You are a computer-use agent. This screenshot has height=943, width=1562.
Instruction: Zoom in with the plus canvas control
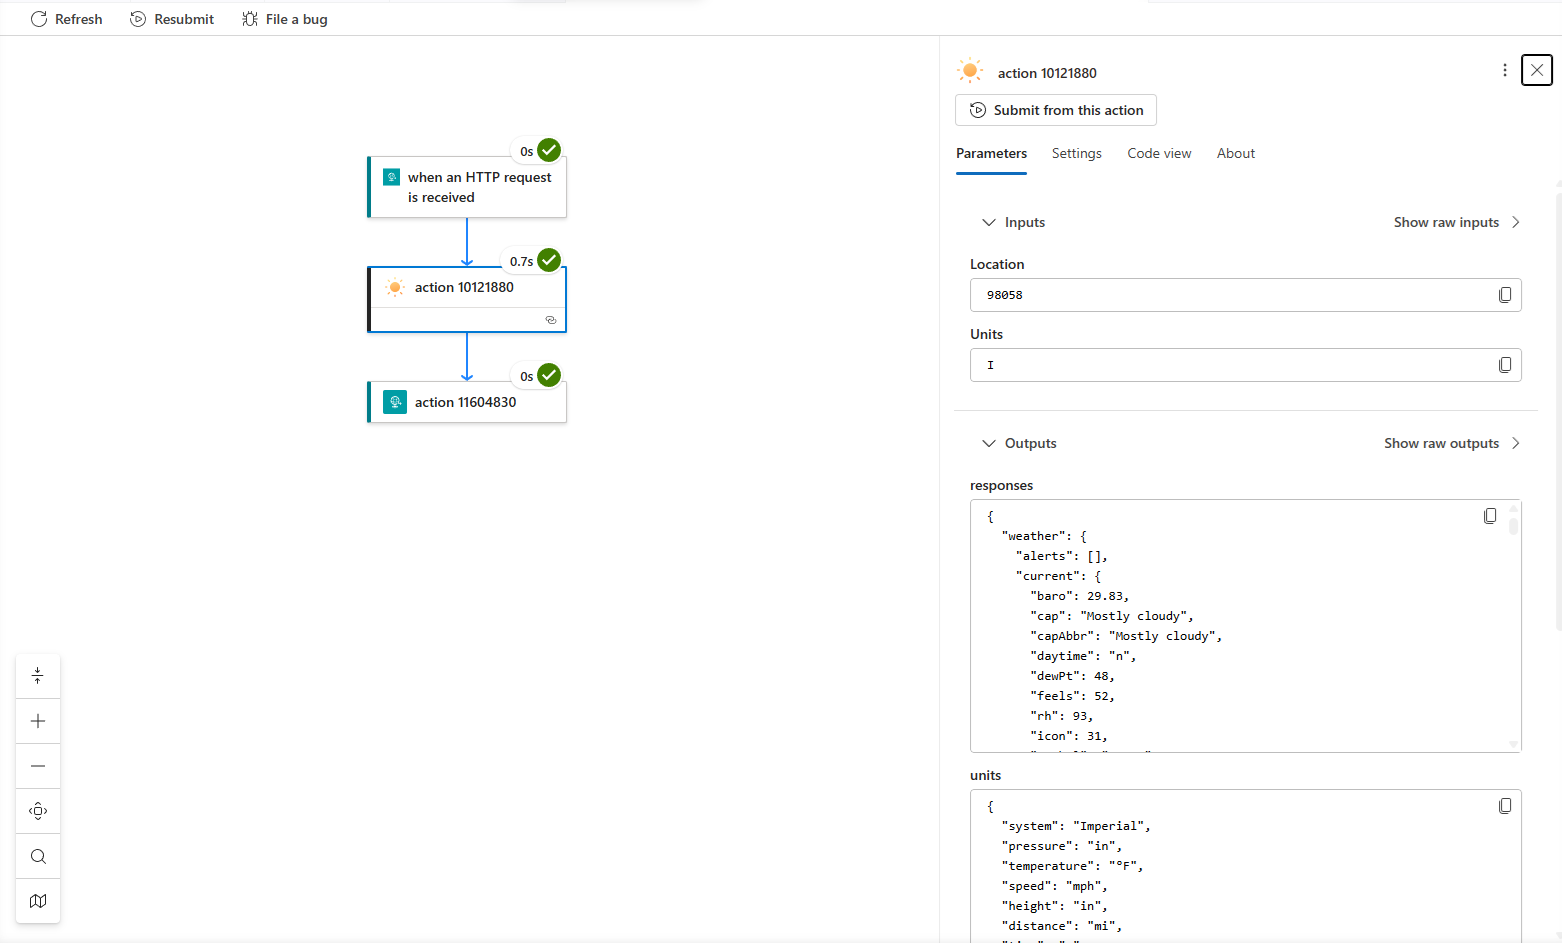pos(38,721)
